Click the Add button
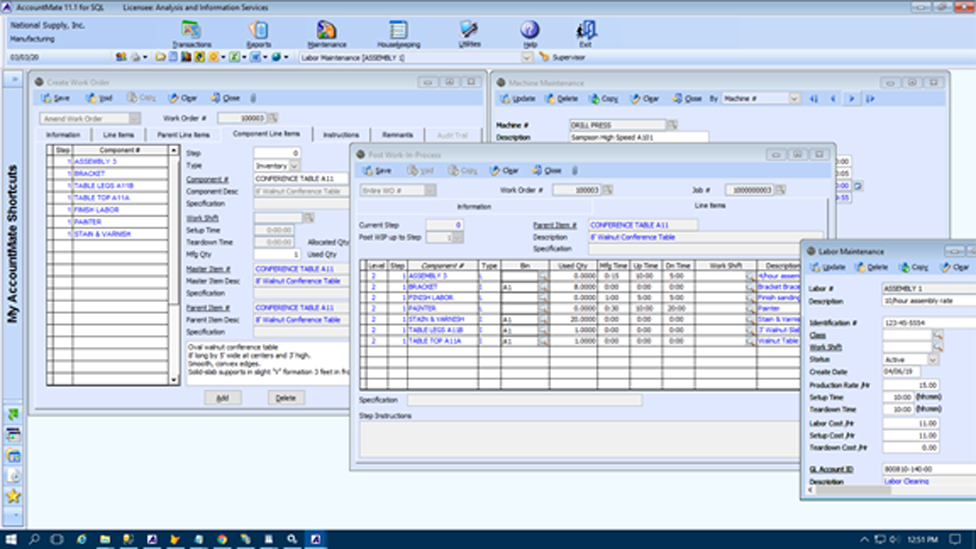This screenshot has height=549, width=976. 222,398
